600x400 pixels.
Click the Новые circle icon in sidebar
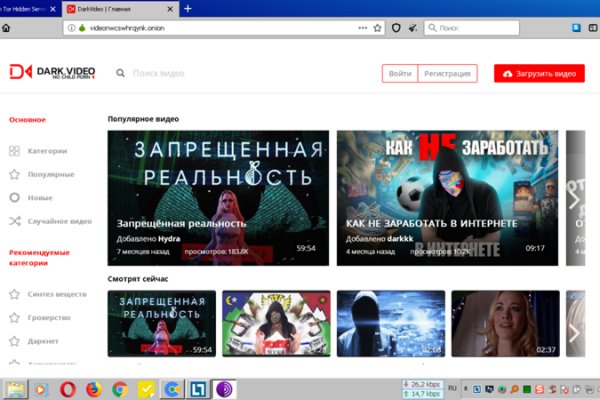point(14,198)
